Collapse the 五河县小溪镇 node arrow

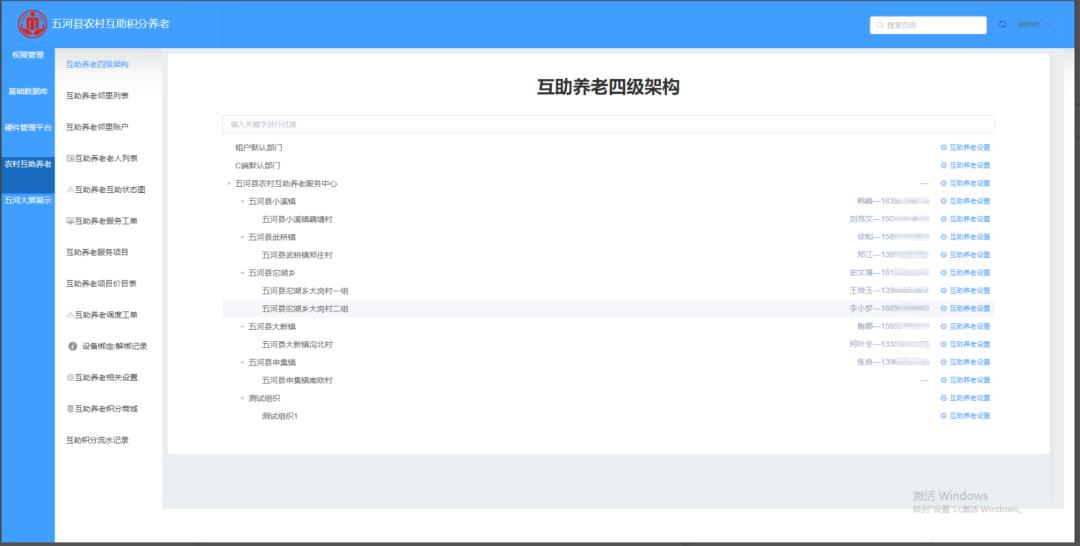tap(242, 202)
